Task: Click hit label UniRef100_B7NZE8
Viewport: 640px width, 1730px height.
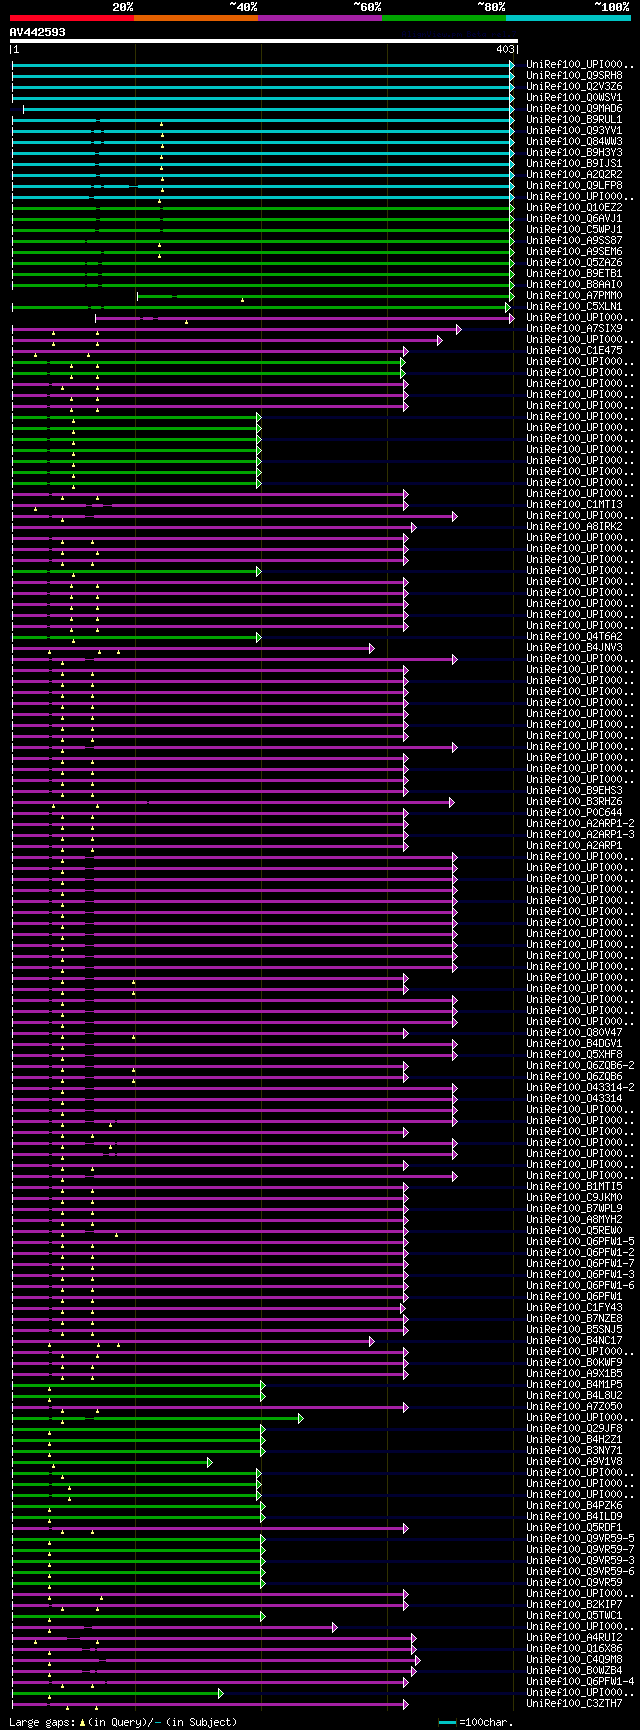Action: pos(574,1318)
